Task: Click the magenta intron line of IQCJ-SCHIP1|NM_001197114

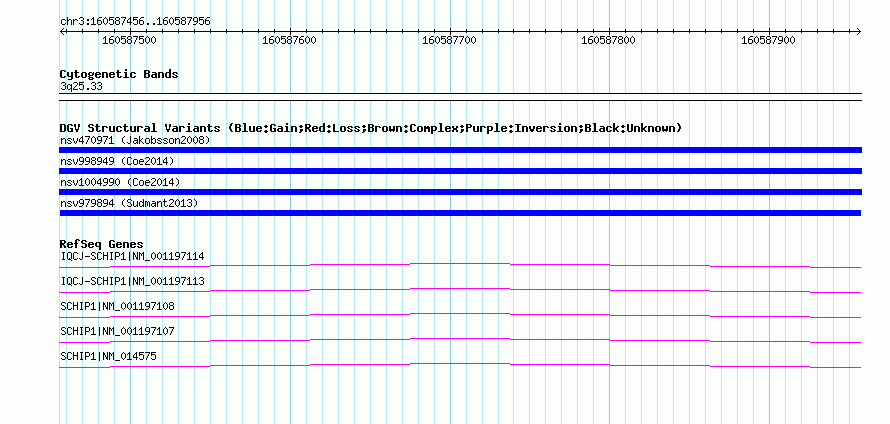Action: [x=460, y=266]
